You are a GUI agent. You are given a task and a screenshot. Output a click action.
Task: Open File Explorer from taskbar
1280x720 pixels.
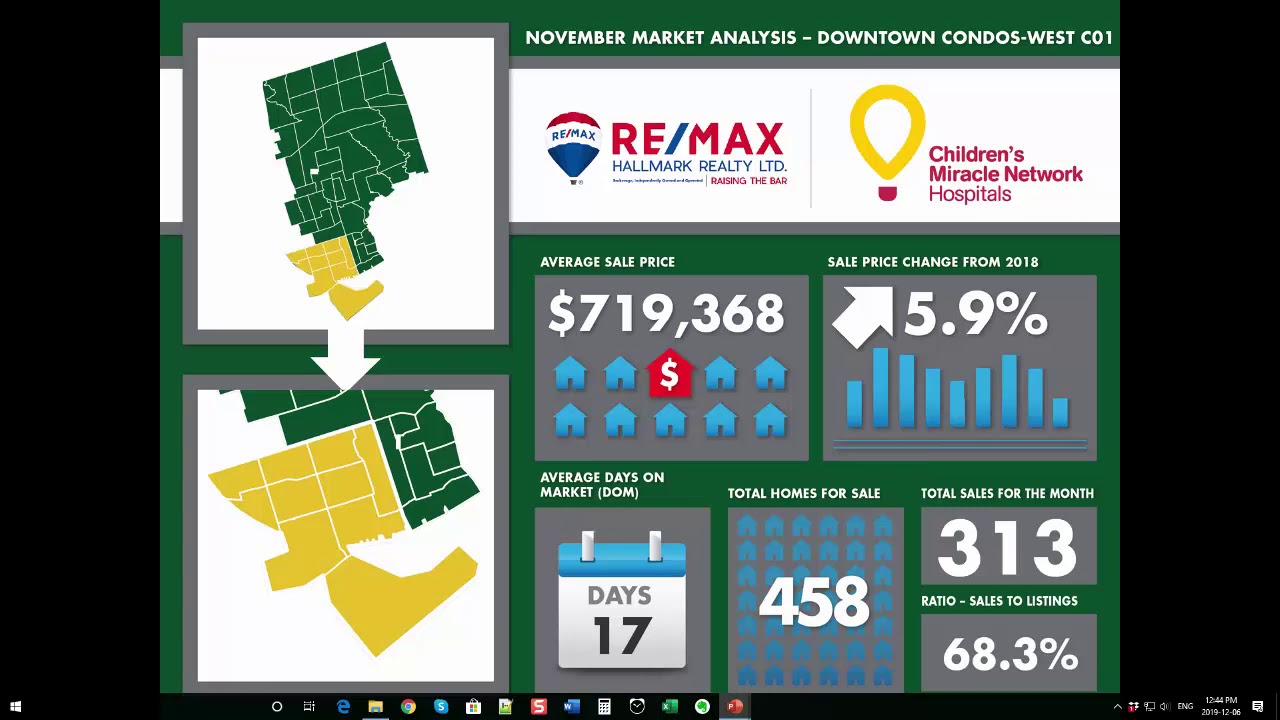(x=375, y=707)
